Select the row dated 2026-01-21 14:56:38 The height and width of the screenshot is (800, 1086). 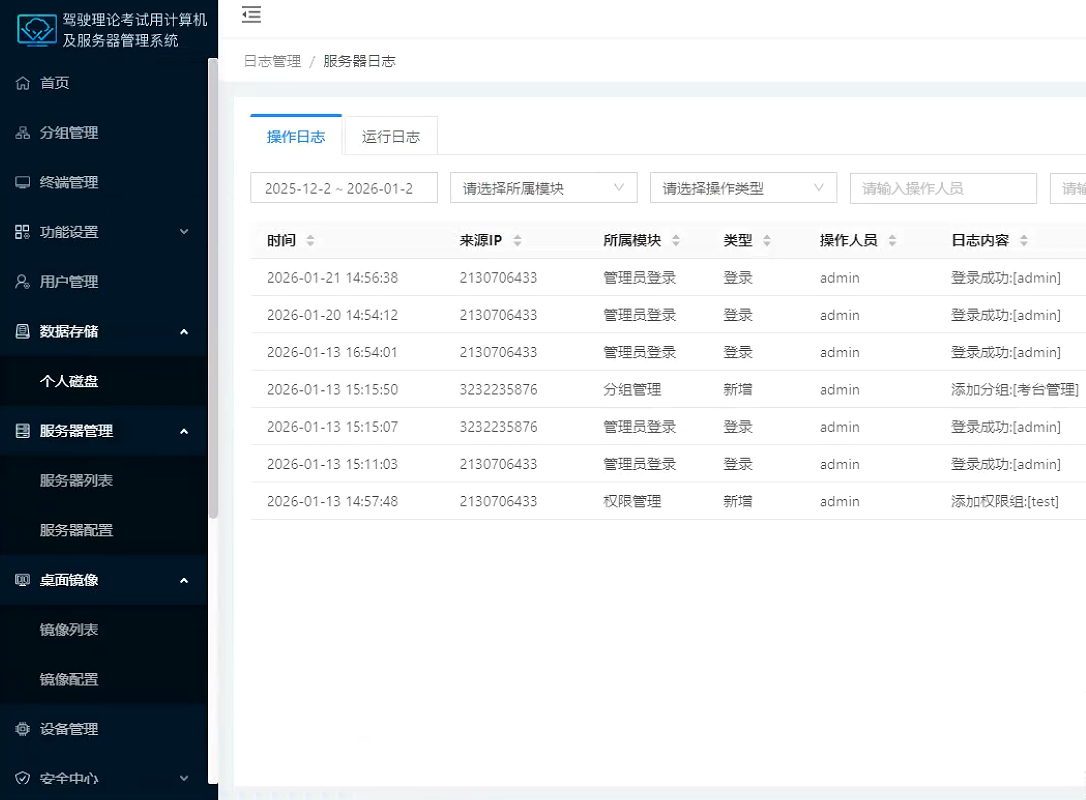point(668,278)
